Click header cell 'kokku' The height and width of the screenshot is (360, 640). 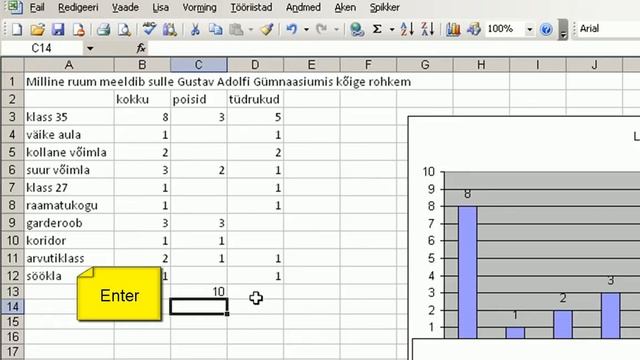pyautogui.click(x=142, y=100)
